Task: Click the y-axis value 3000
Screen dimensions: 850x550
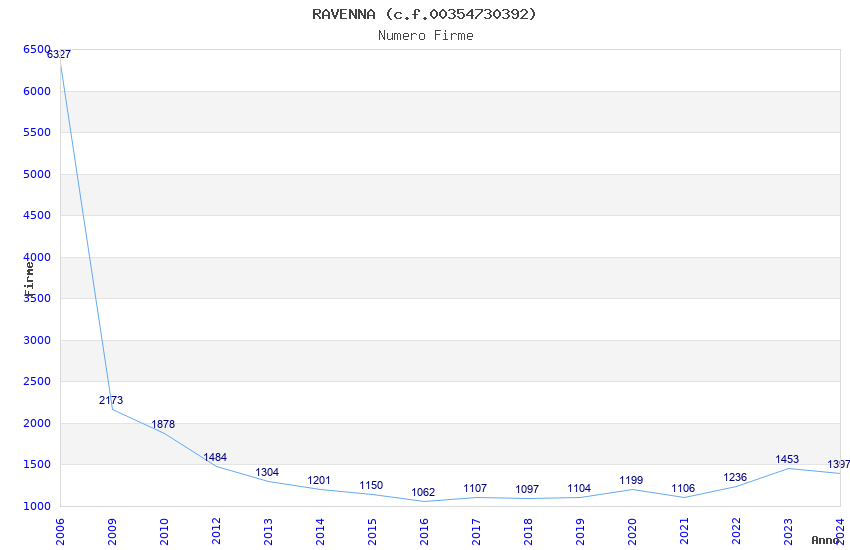Action: coord(37,340)
